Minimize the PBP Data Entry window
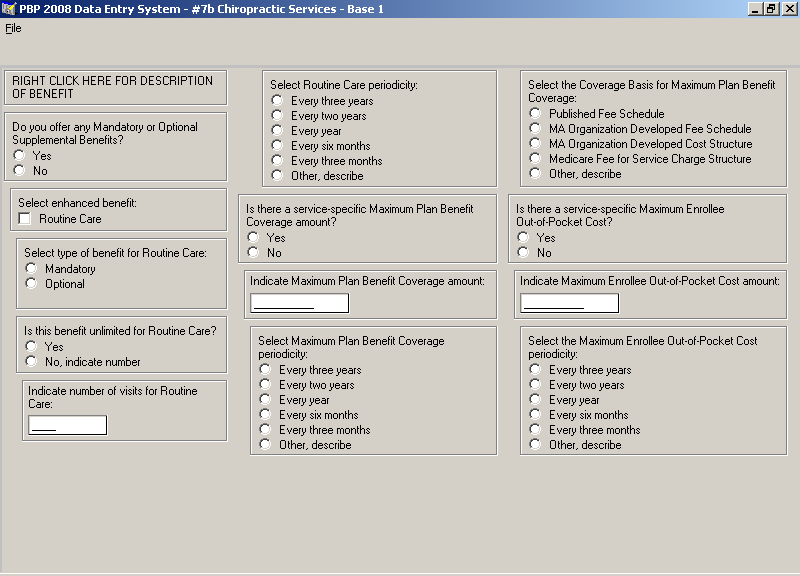Viewport: 800px width, 576px height. pos(756,9)
